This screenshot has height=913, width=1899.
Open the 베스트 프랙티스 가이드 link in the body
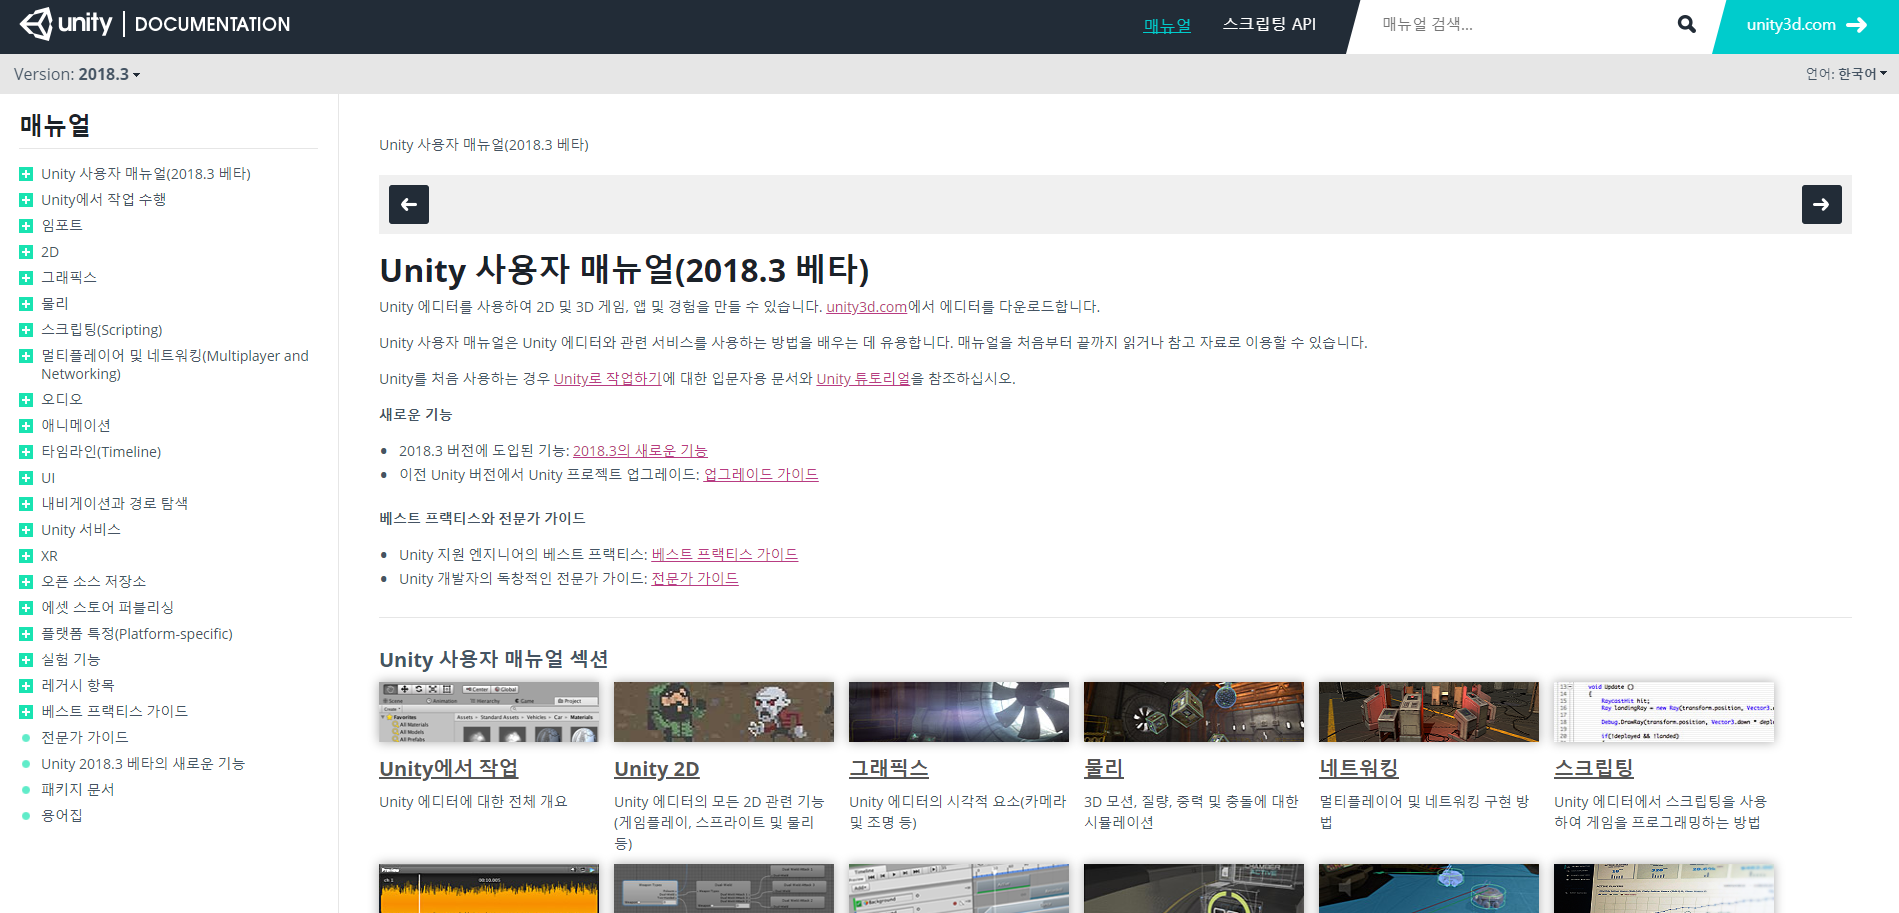click(725, 555)
